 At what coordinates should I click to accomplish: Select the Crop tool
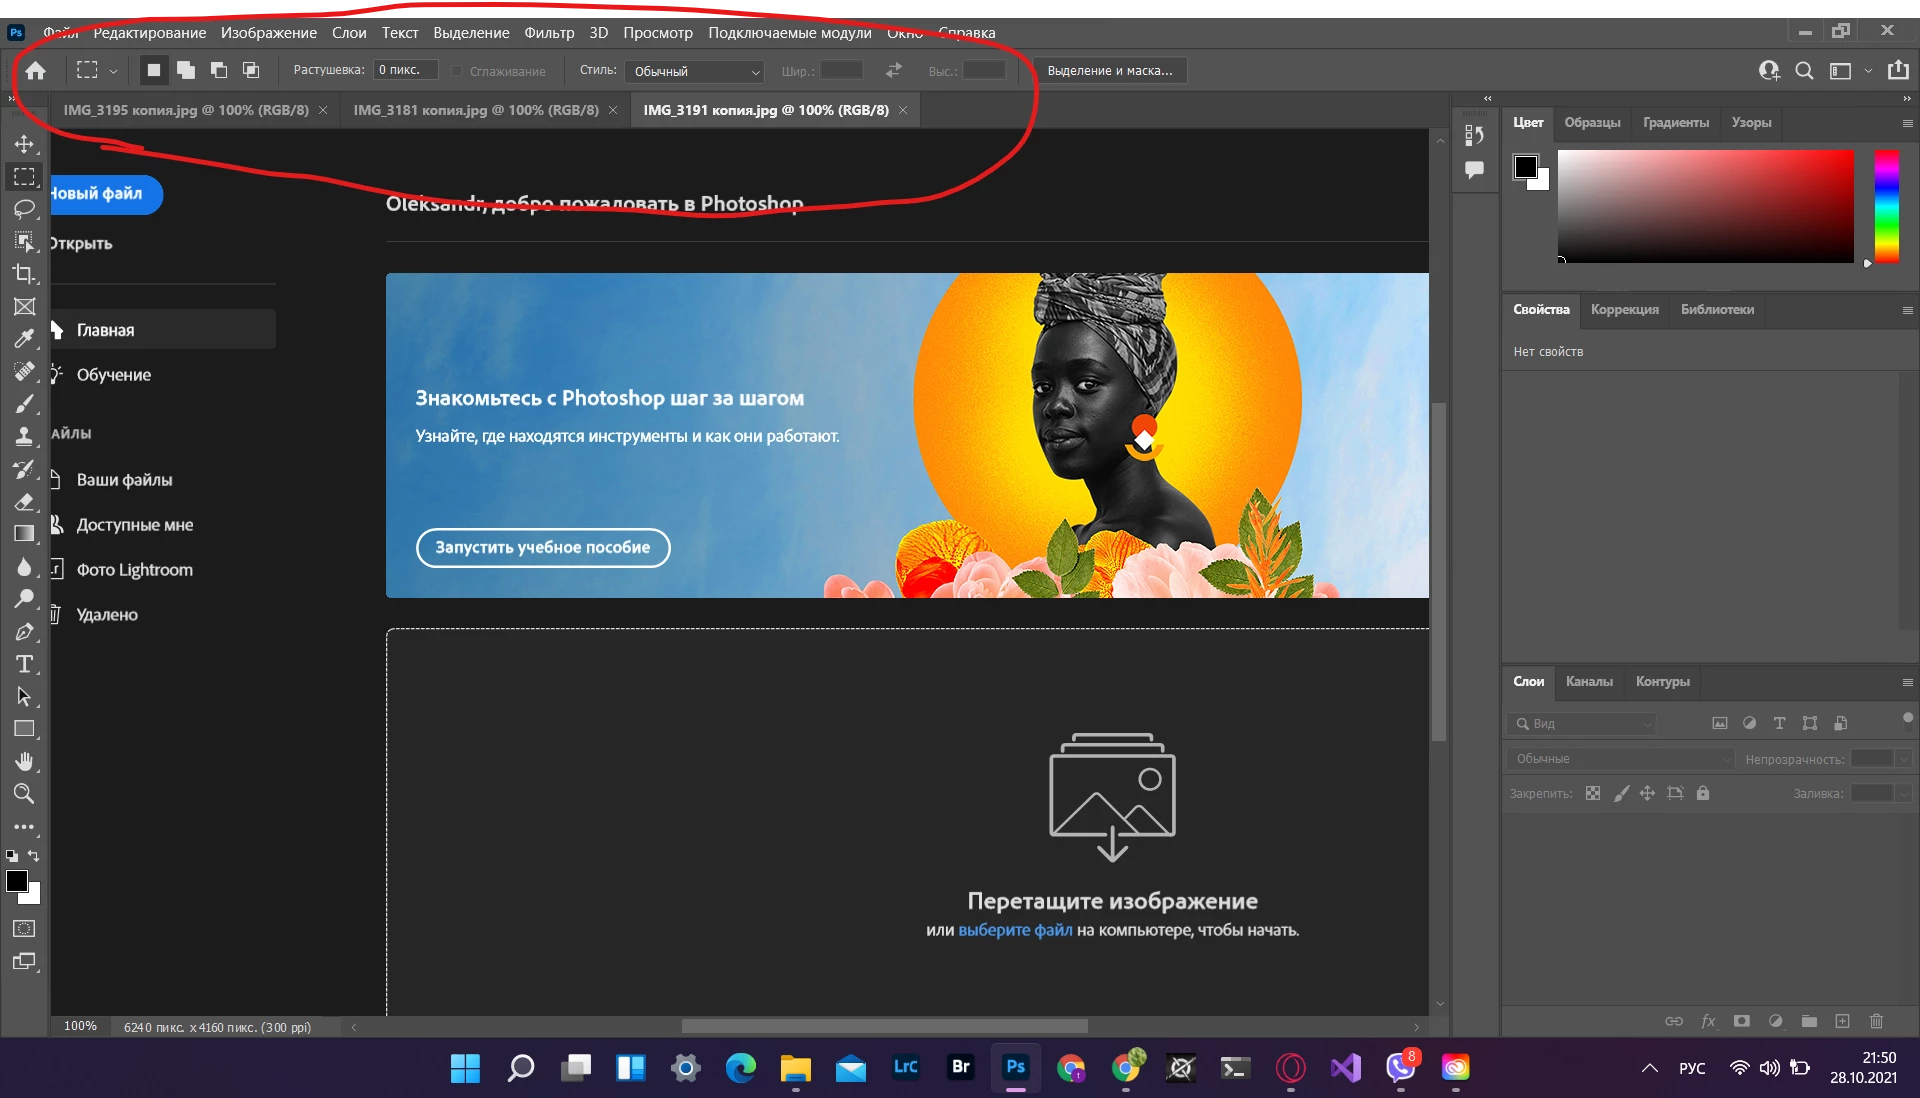[24, 274]
